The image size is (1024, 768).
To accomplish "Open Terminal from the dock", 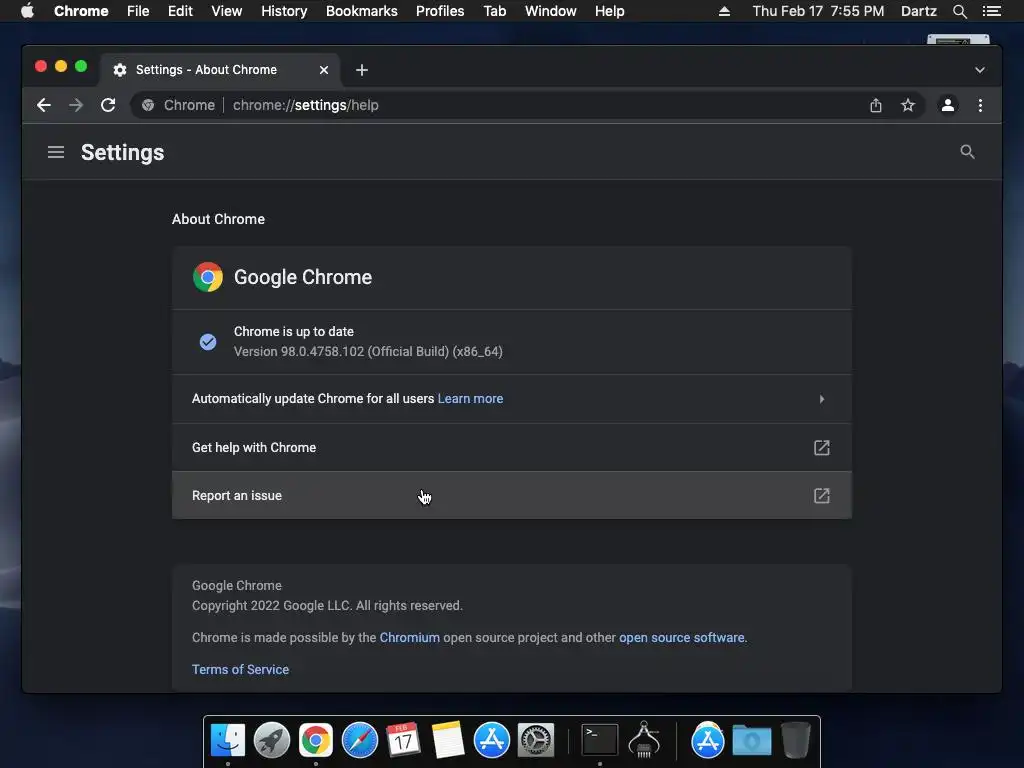I will point(600,741).
